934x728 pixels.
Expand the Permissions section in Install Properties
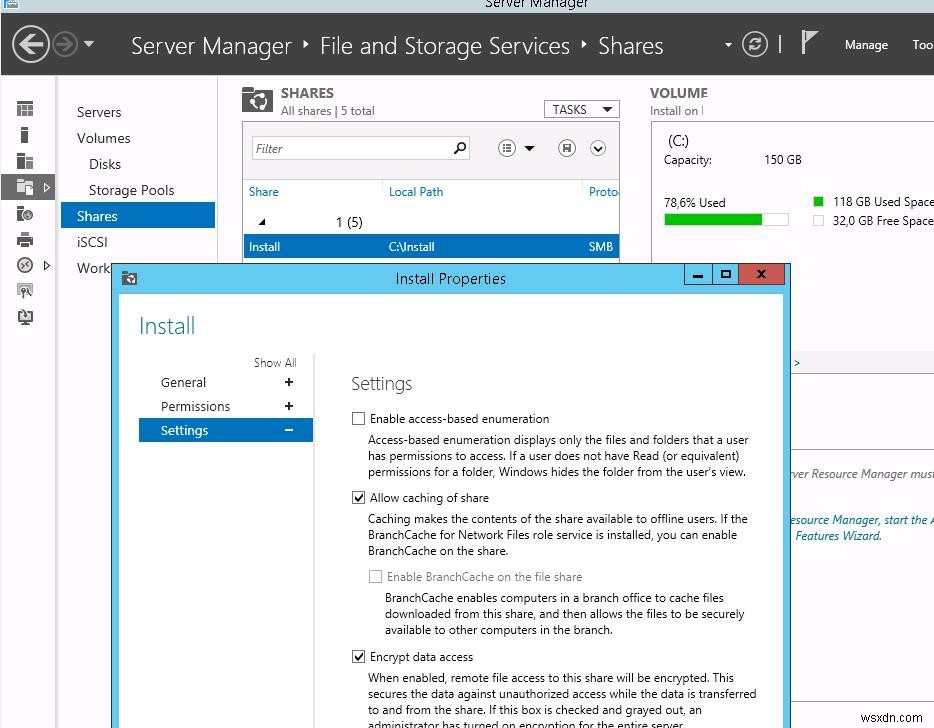pos(288,406)
